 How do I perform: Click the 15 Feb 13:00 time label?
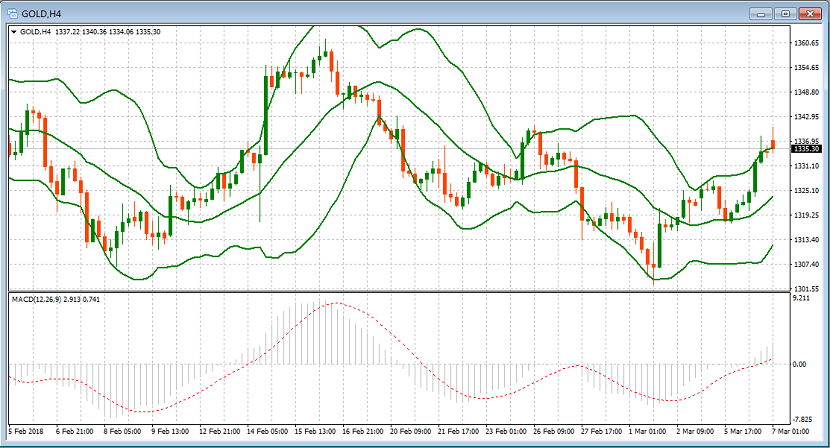click(x=315, y=432)
